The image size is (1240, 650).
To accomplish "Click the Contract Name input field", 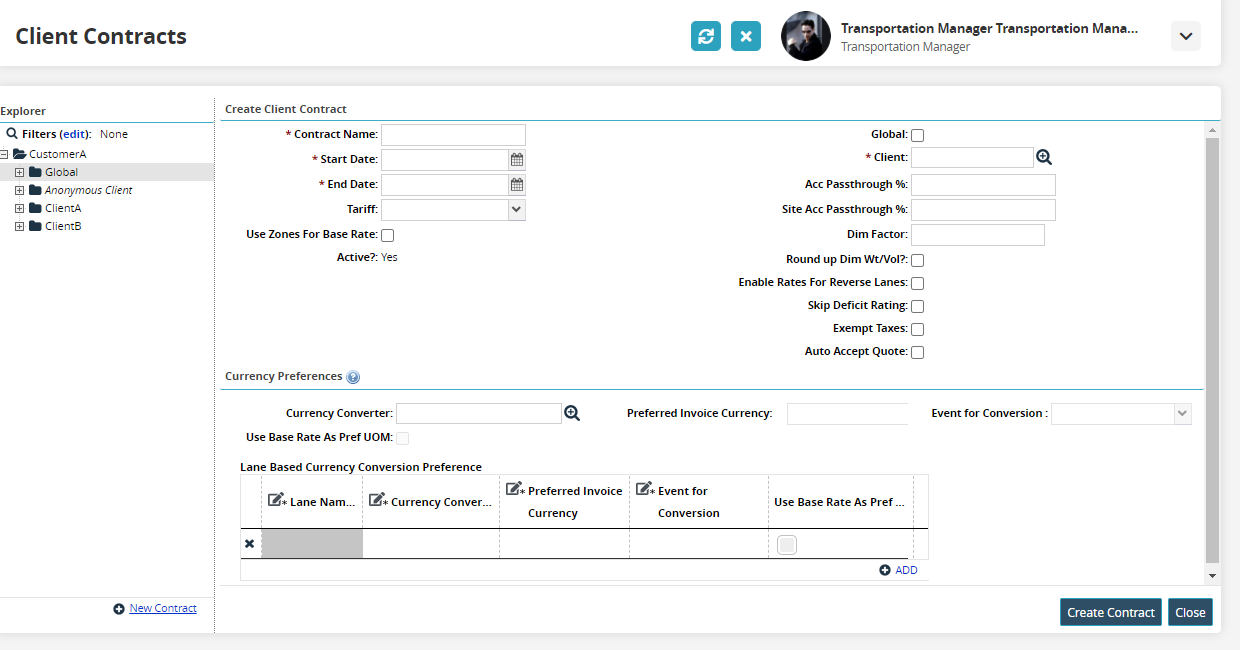I will 453,135.
